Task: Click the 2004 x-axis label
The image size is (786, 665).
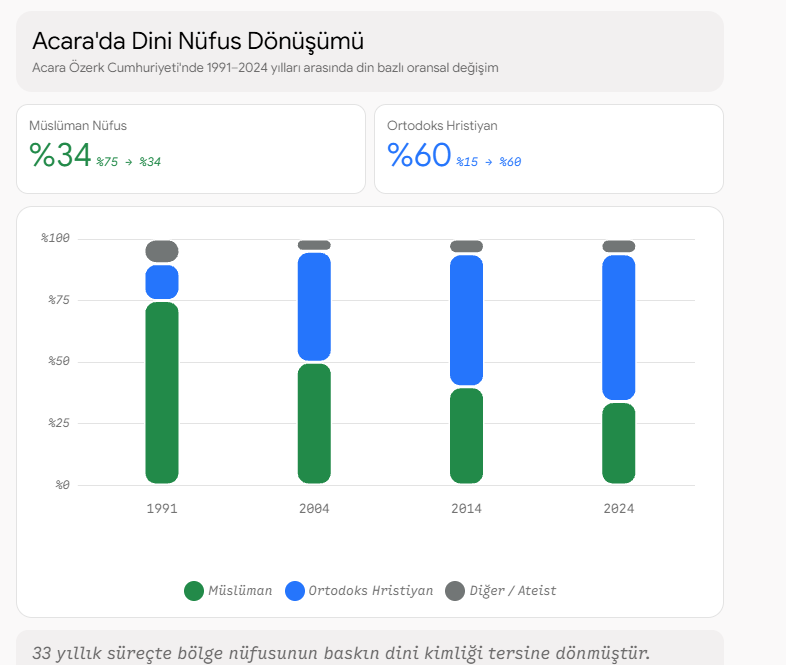Action: coord(314,509)
